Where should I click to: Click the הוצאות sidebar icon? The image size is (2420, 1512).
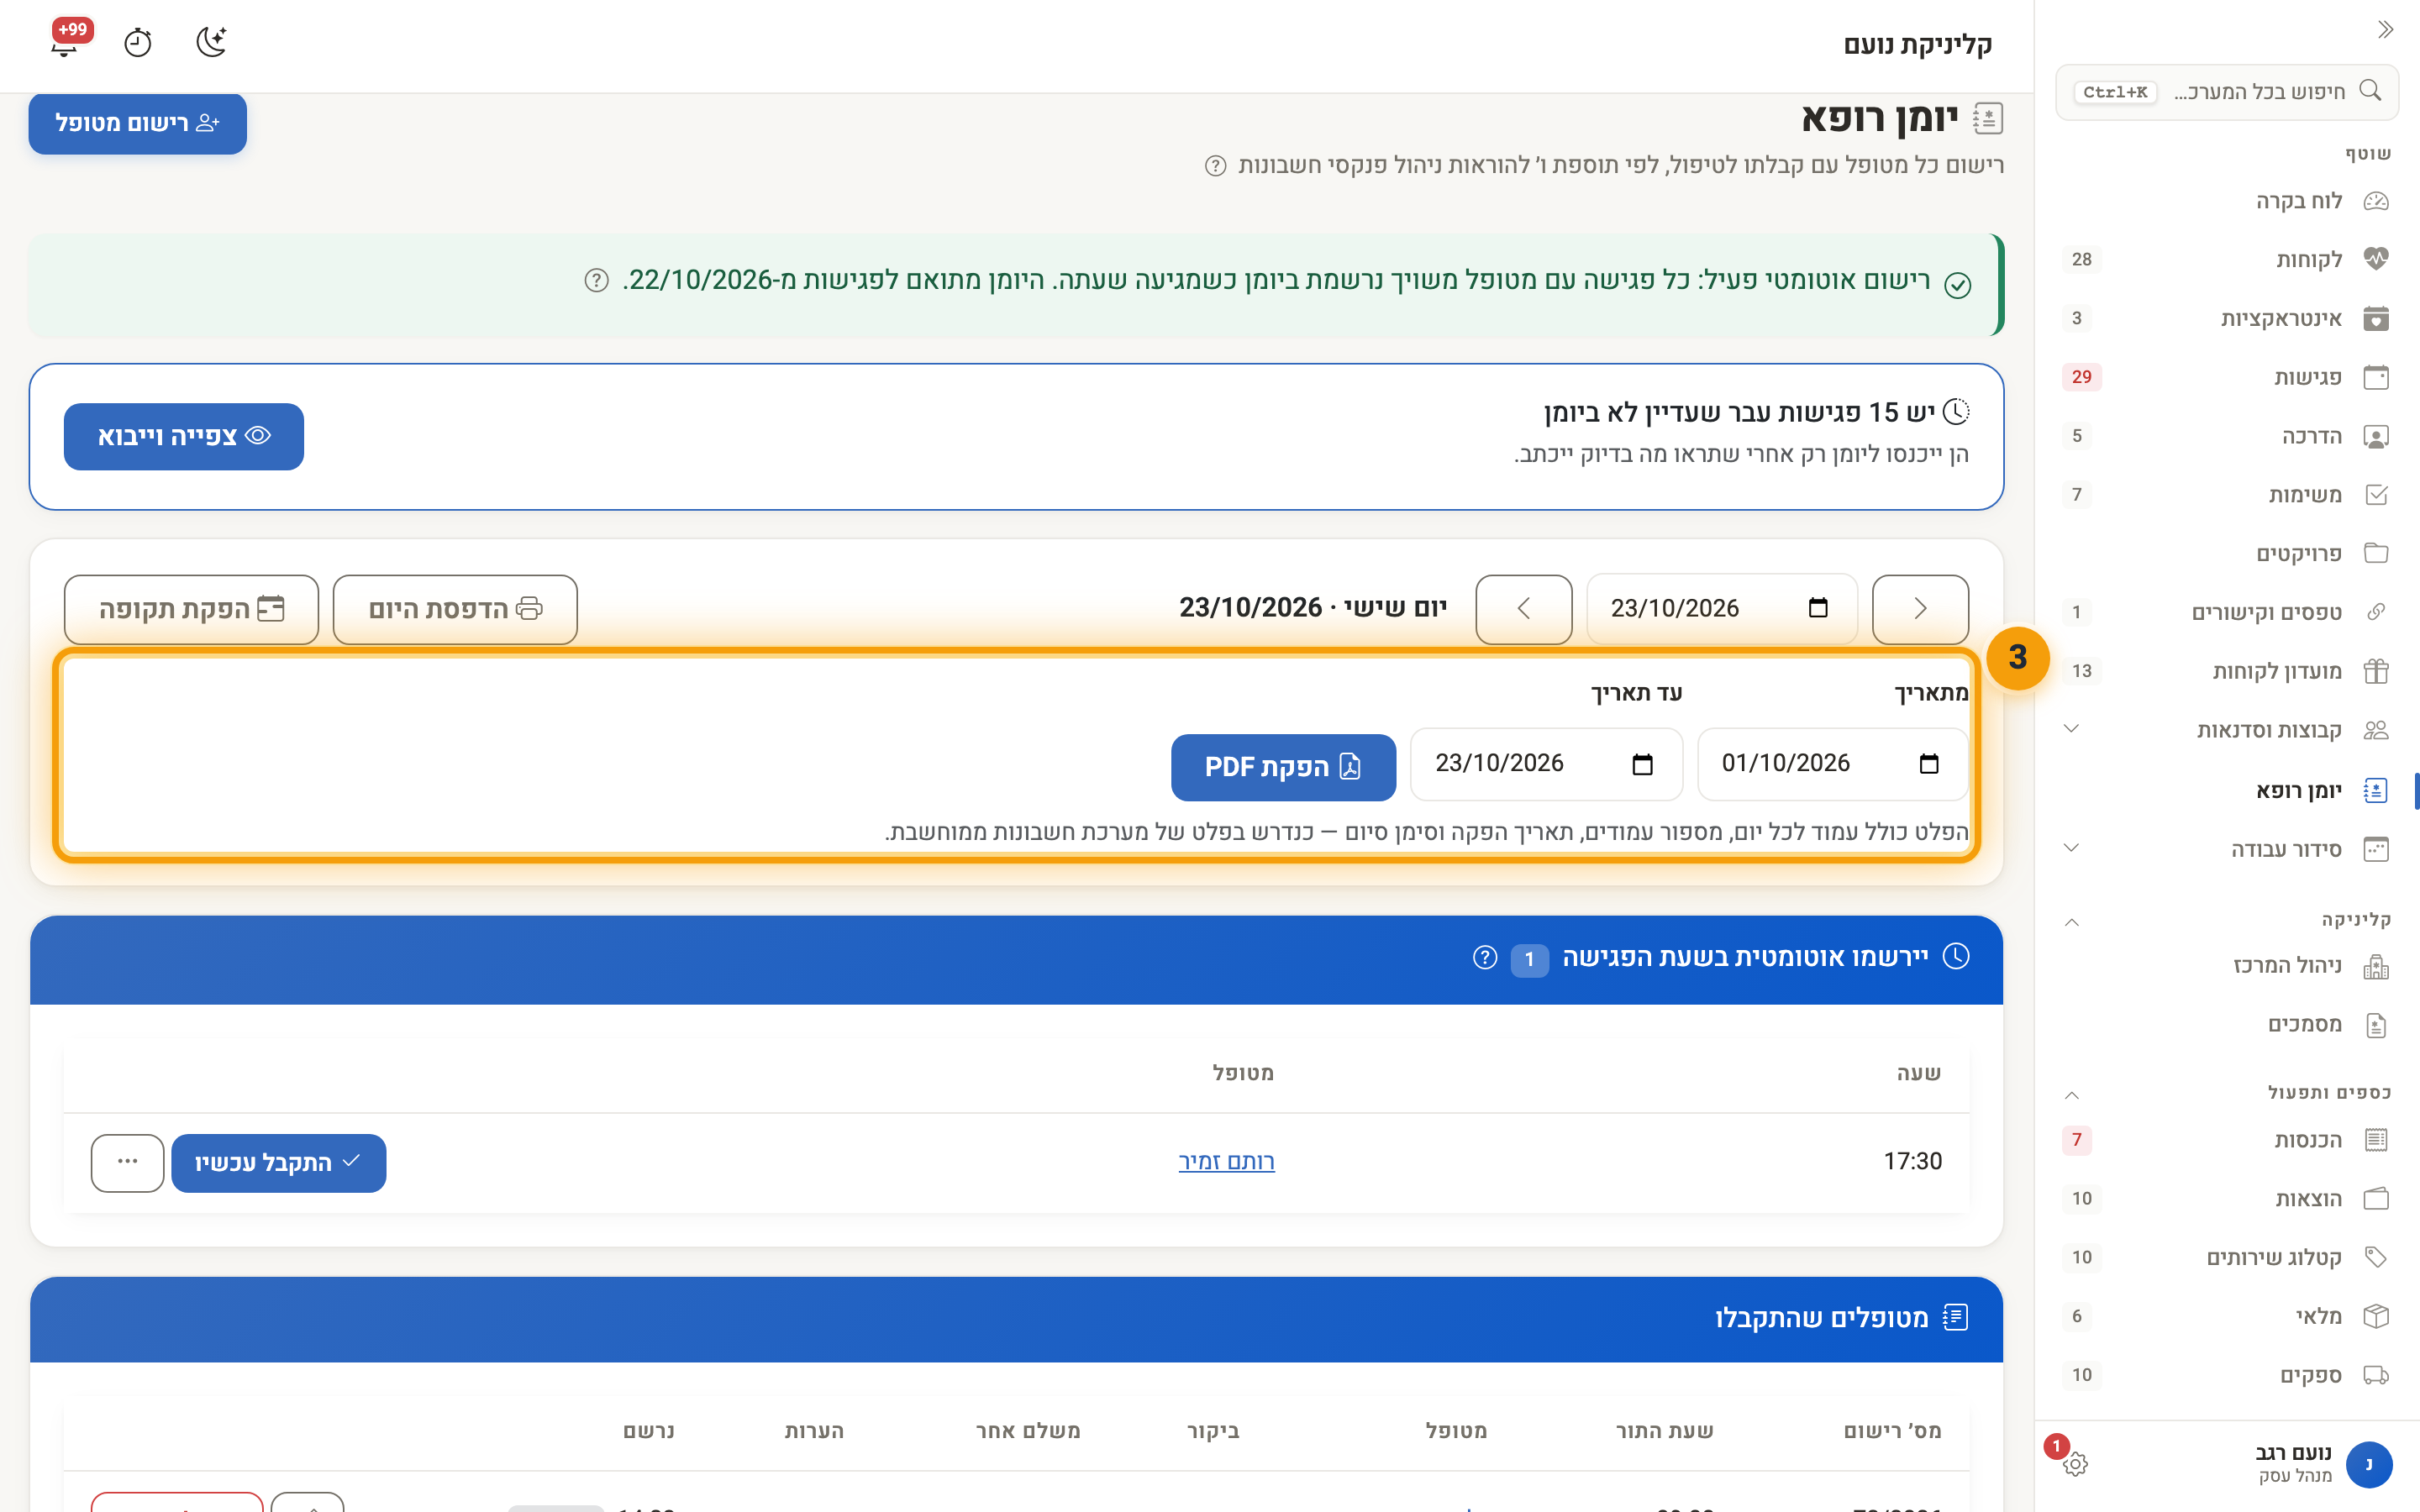2376,1199
